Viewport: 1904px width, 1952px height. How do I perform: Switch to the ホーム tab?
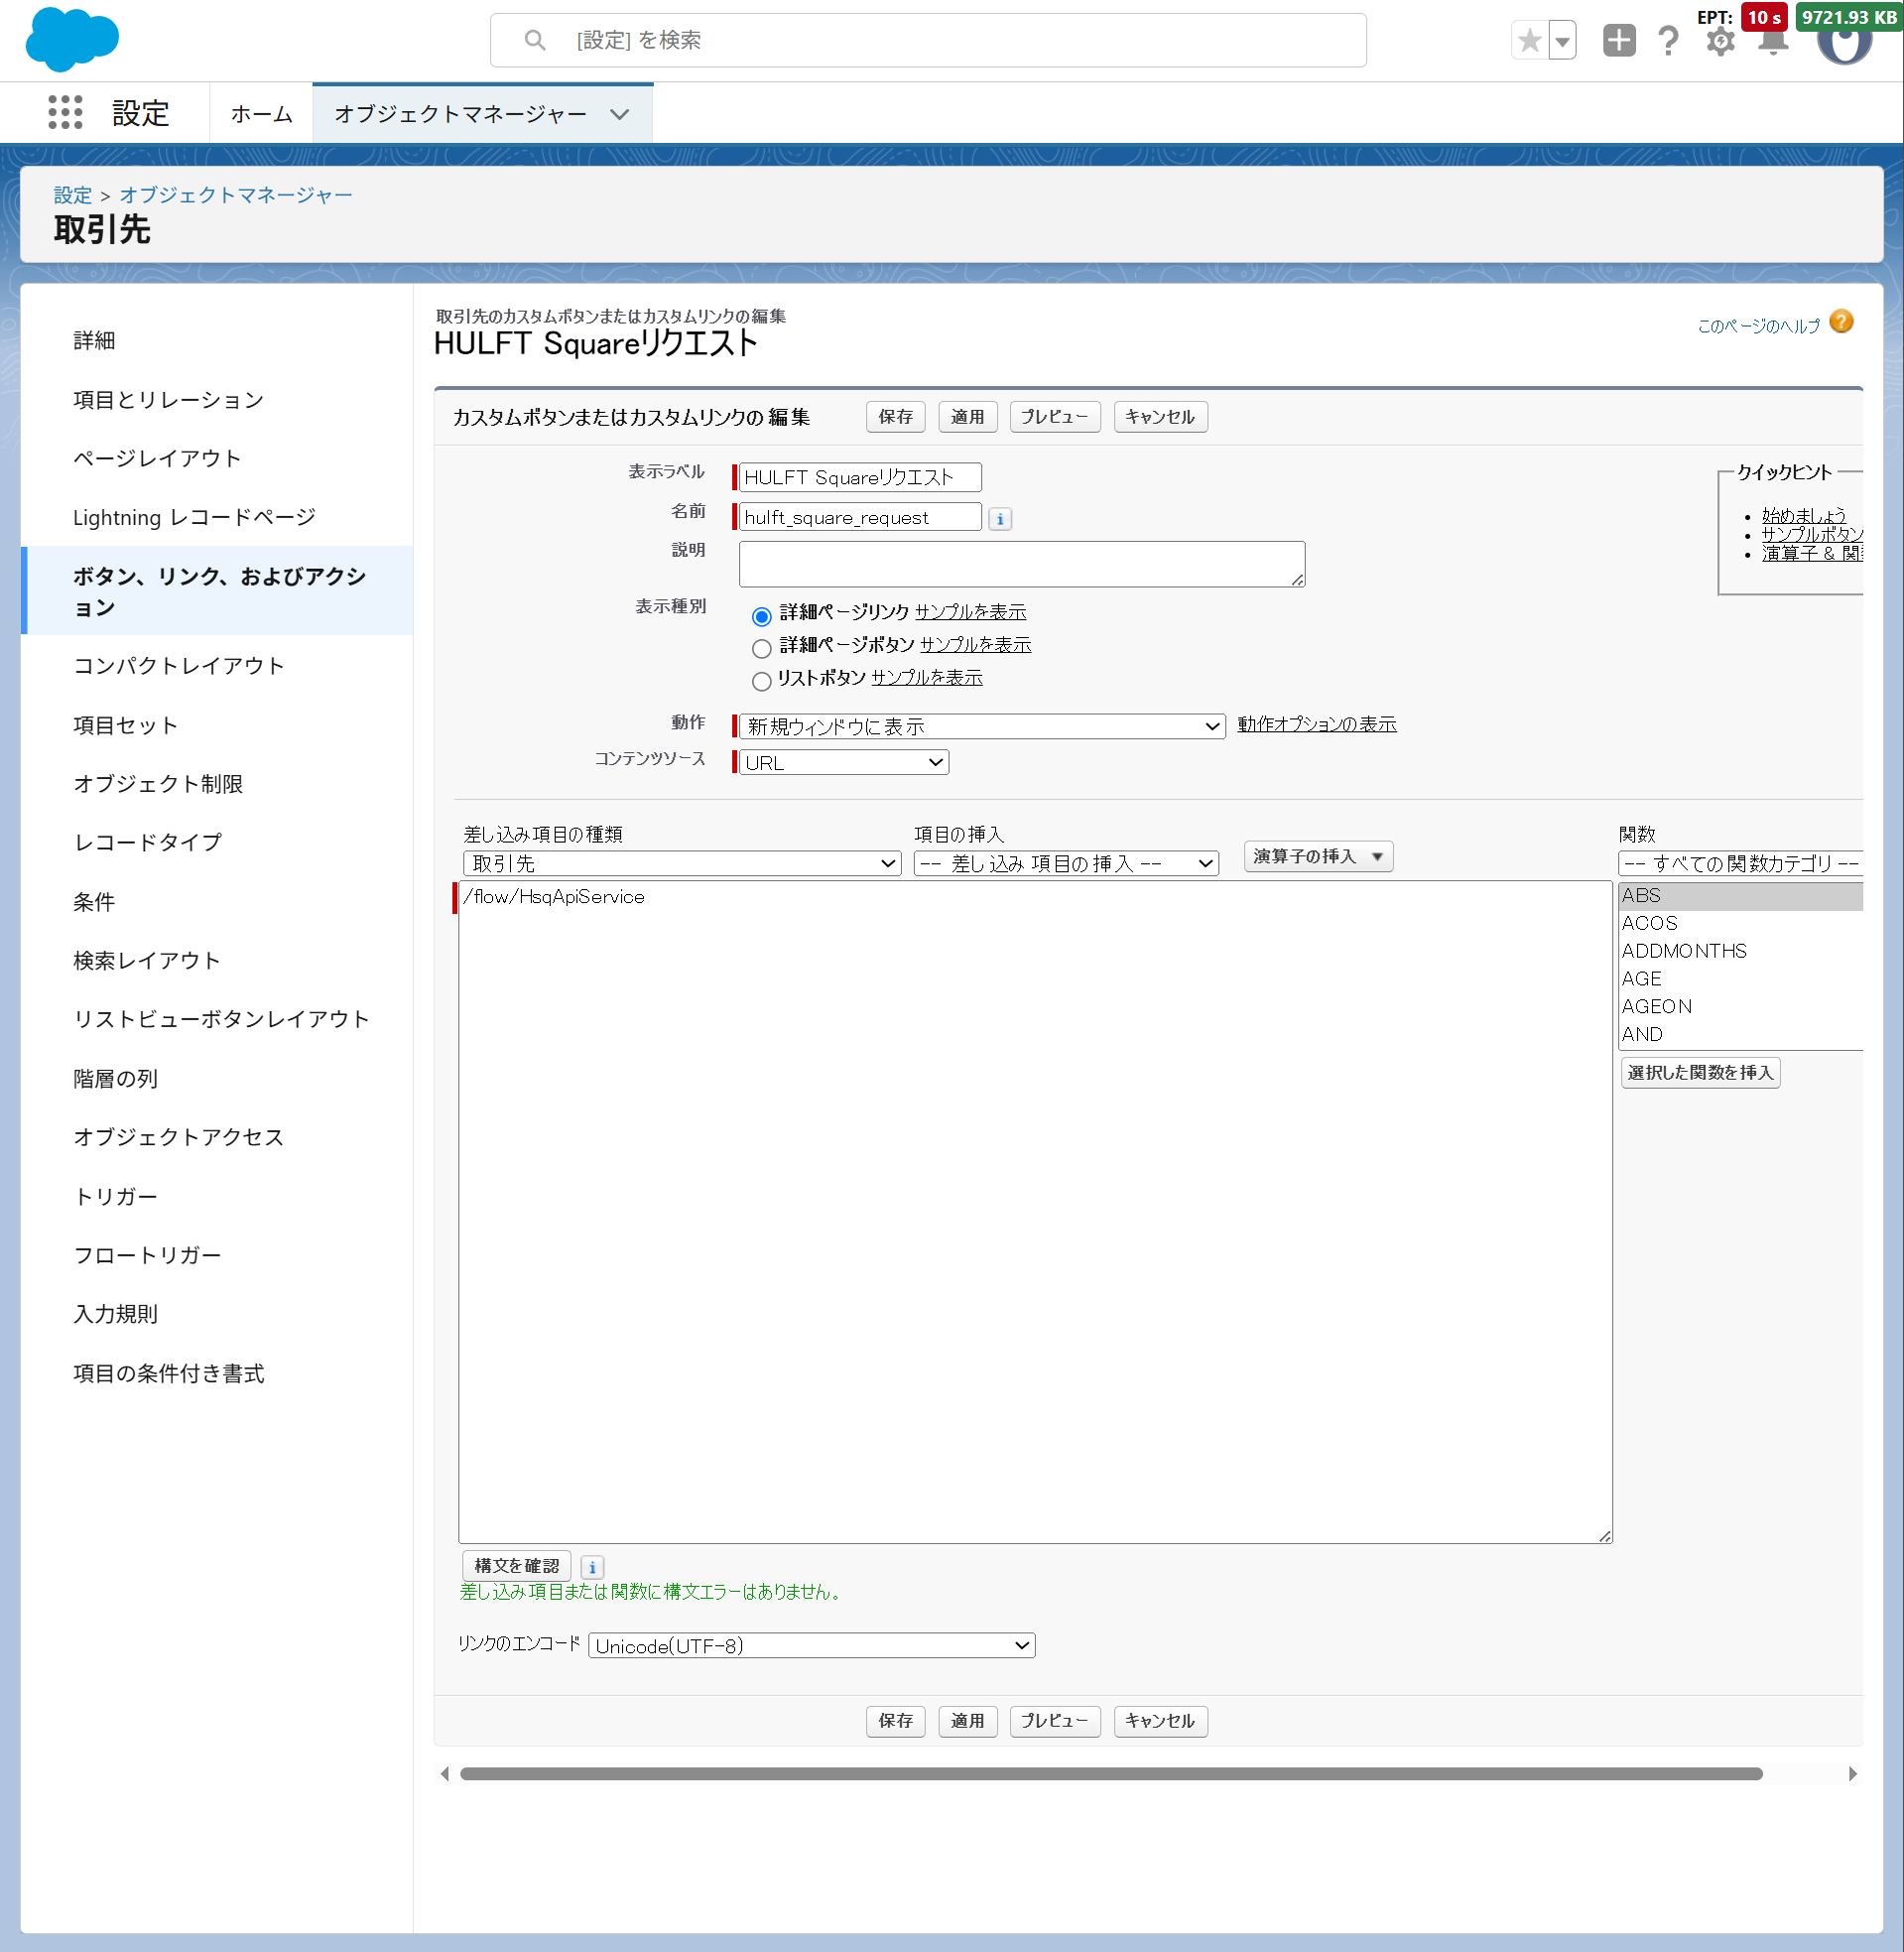point(261,114)
